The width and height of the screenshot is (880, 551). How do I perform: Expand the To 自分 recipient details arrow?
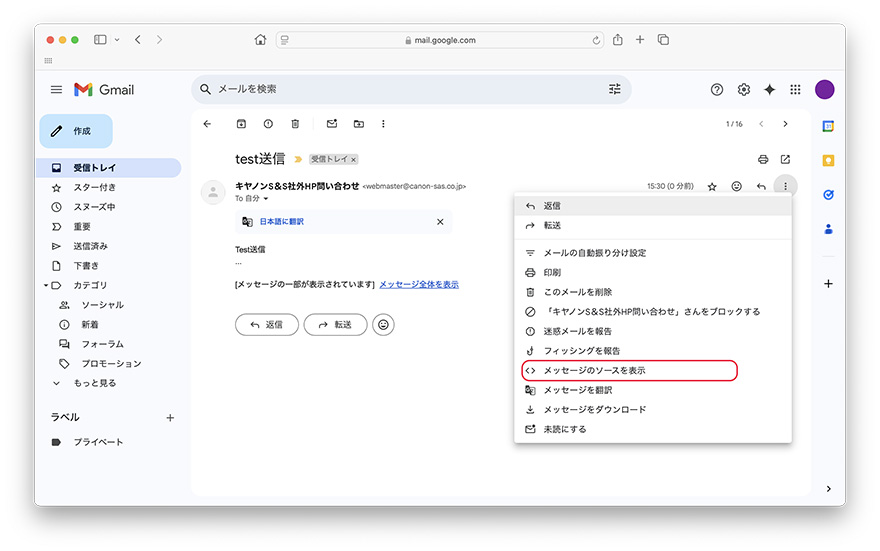tap(267, 199)
